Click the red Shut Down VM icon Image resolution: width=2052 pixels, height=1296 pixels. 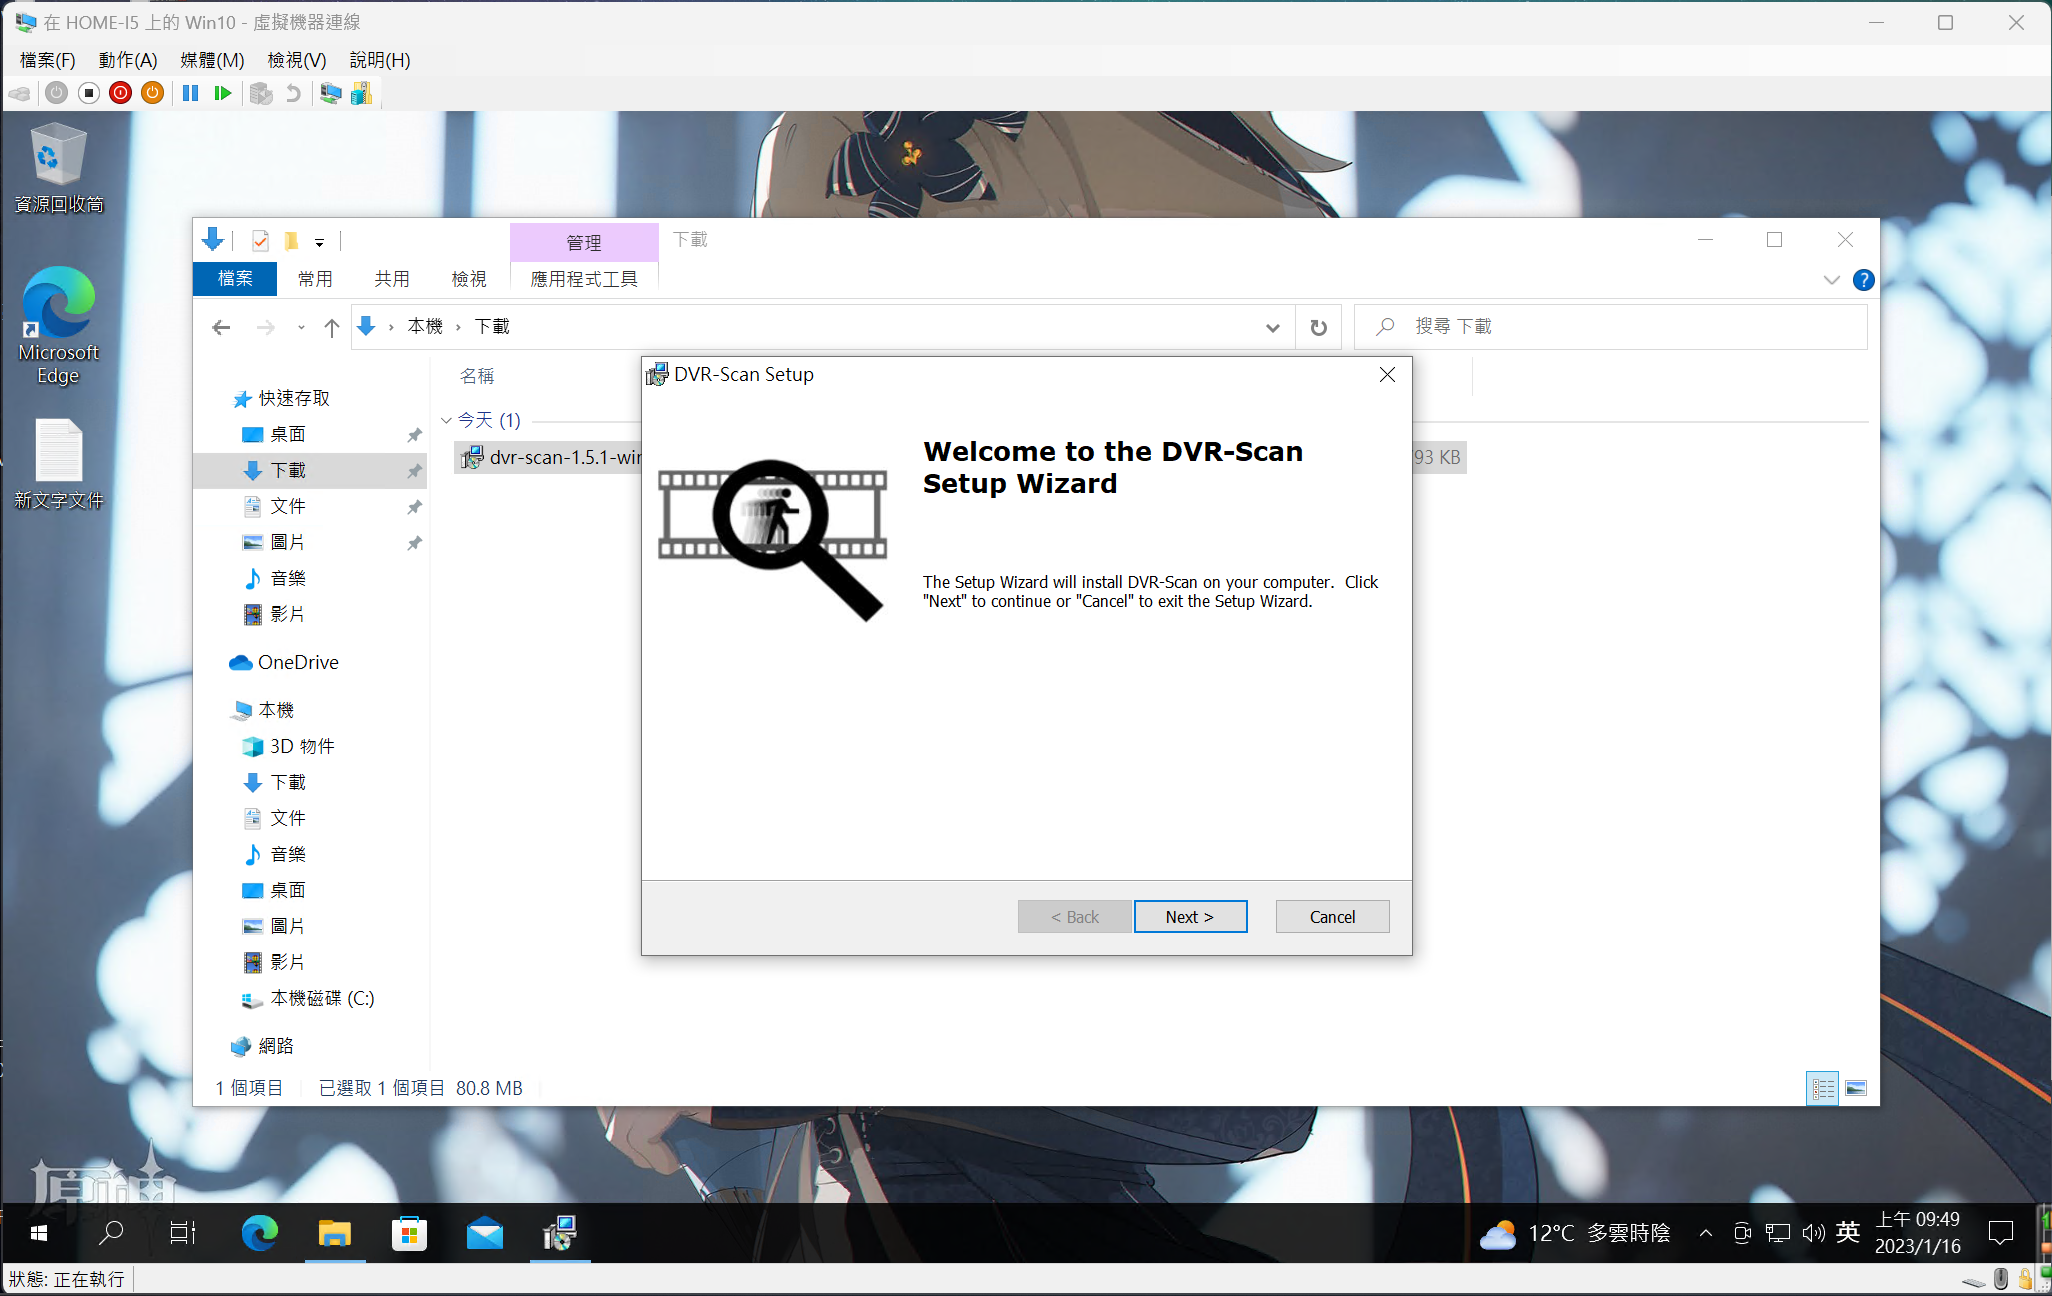coord(120,93)
